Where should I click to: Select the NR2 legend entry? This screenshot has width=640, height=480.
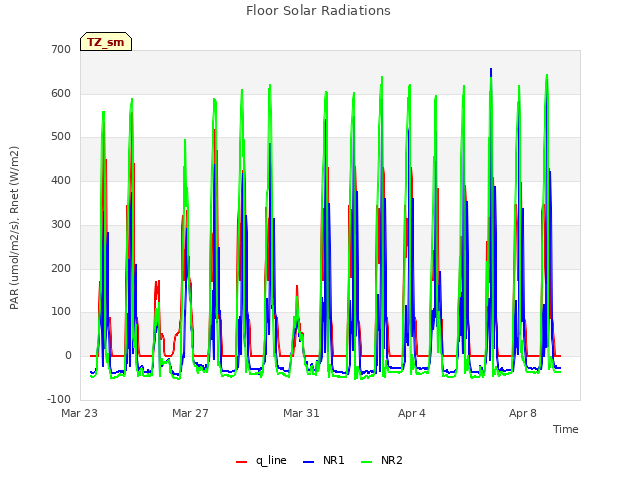coord(382,460)
